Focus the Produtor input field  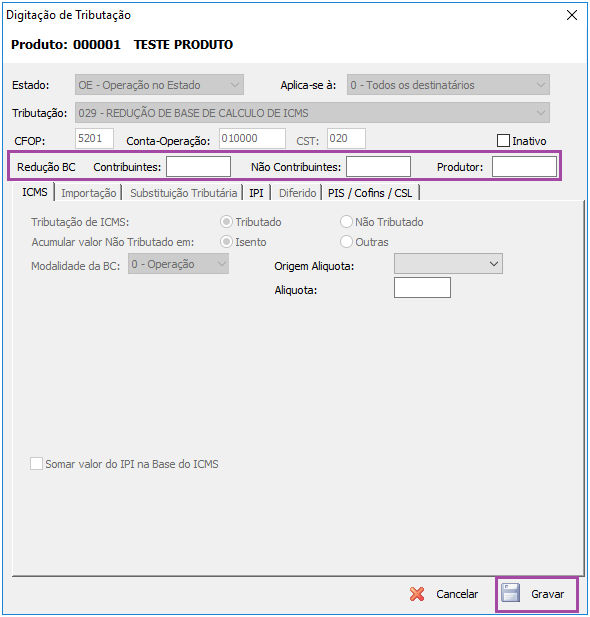point(524,166)
